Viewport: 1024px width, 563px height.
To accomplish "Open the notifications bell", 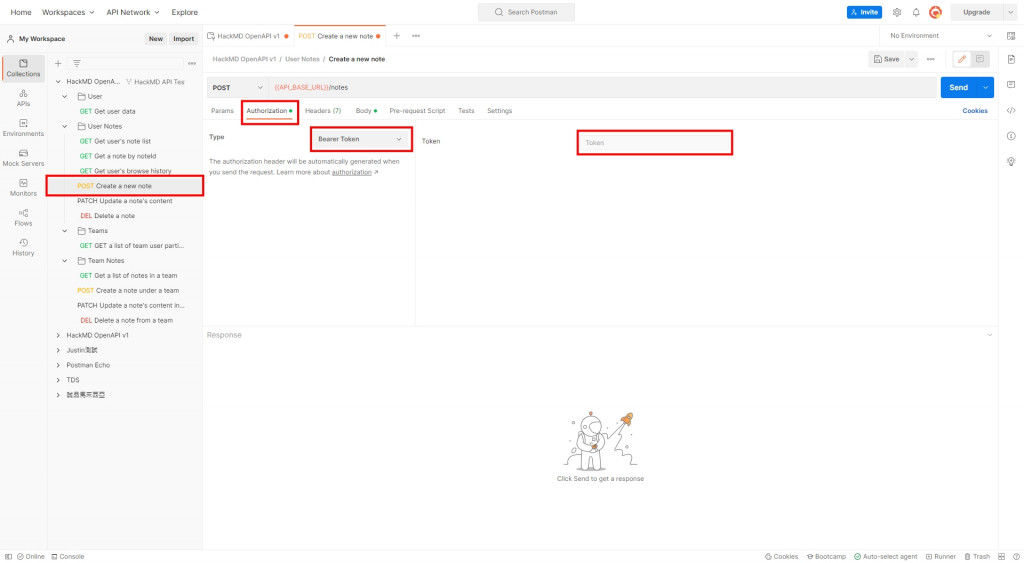I will [x=916, y=12].
